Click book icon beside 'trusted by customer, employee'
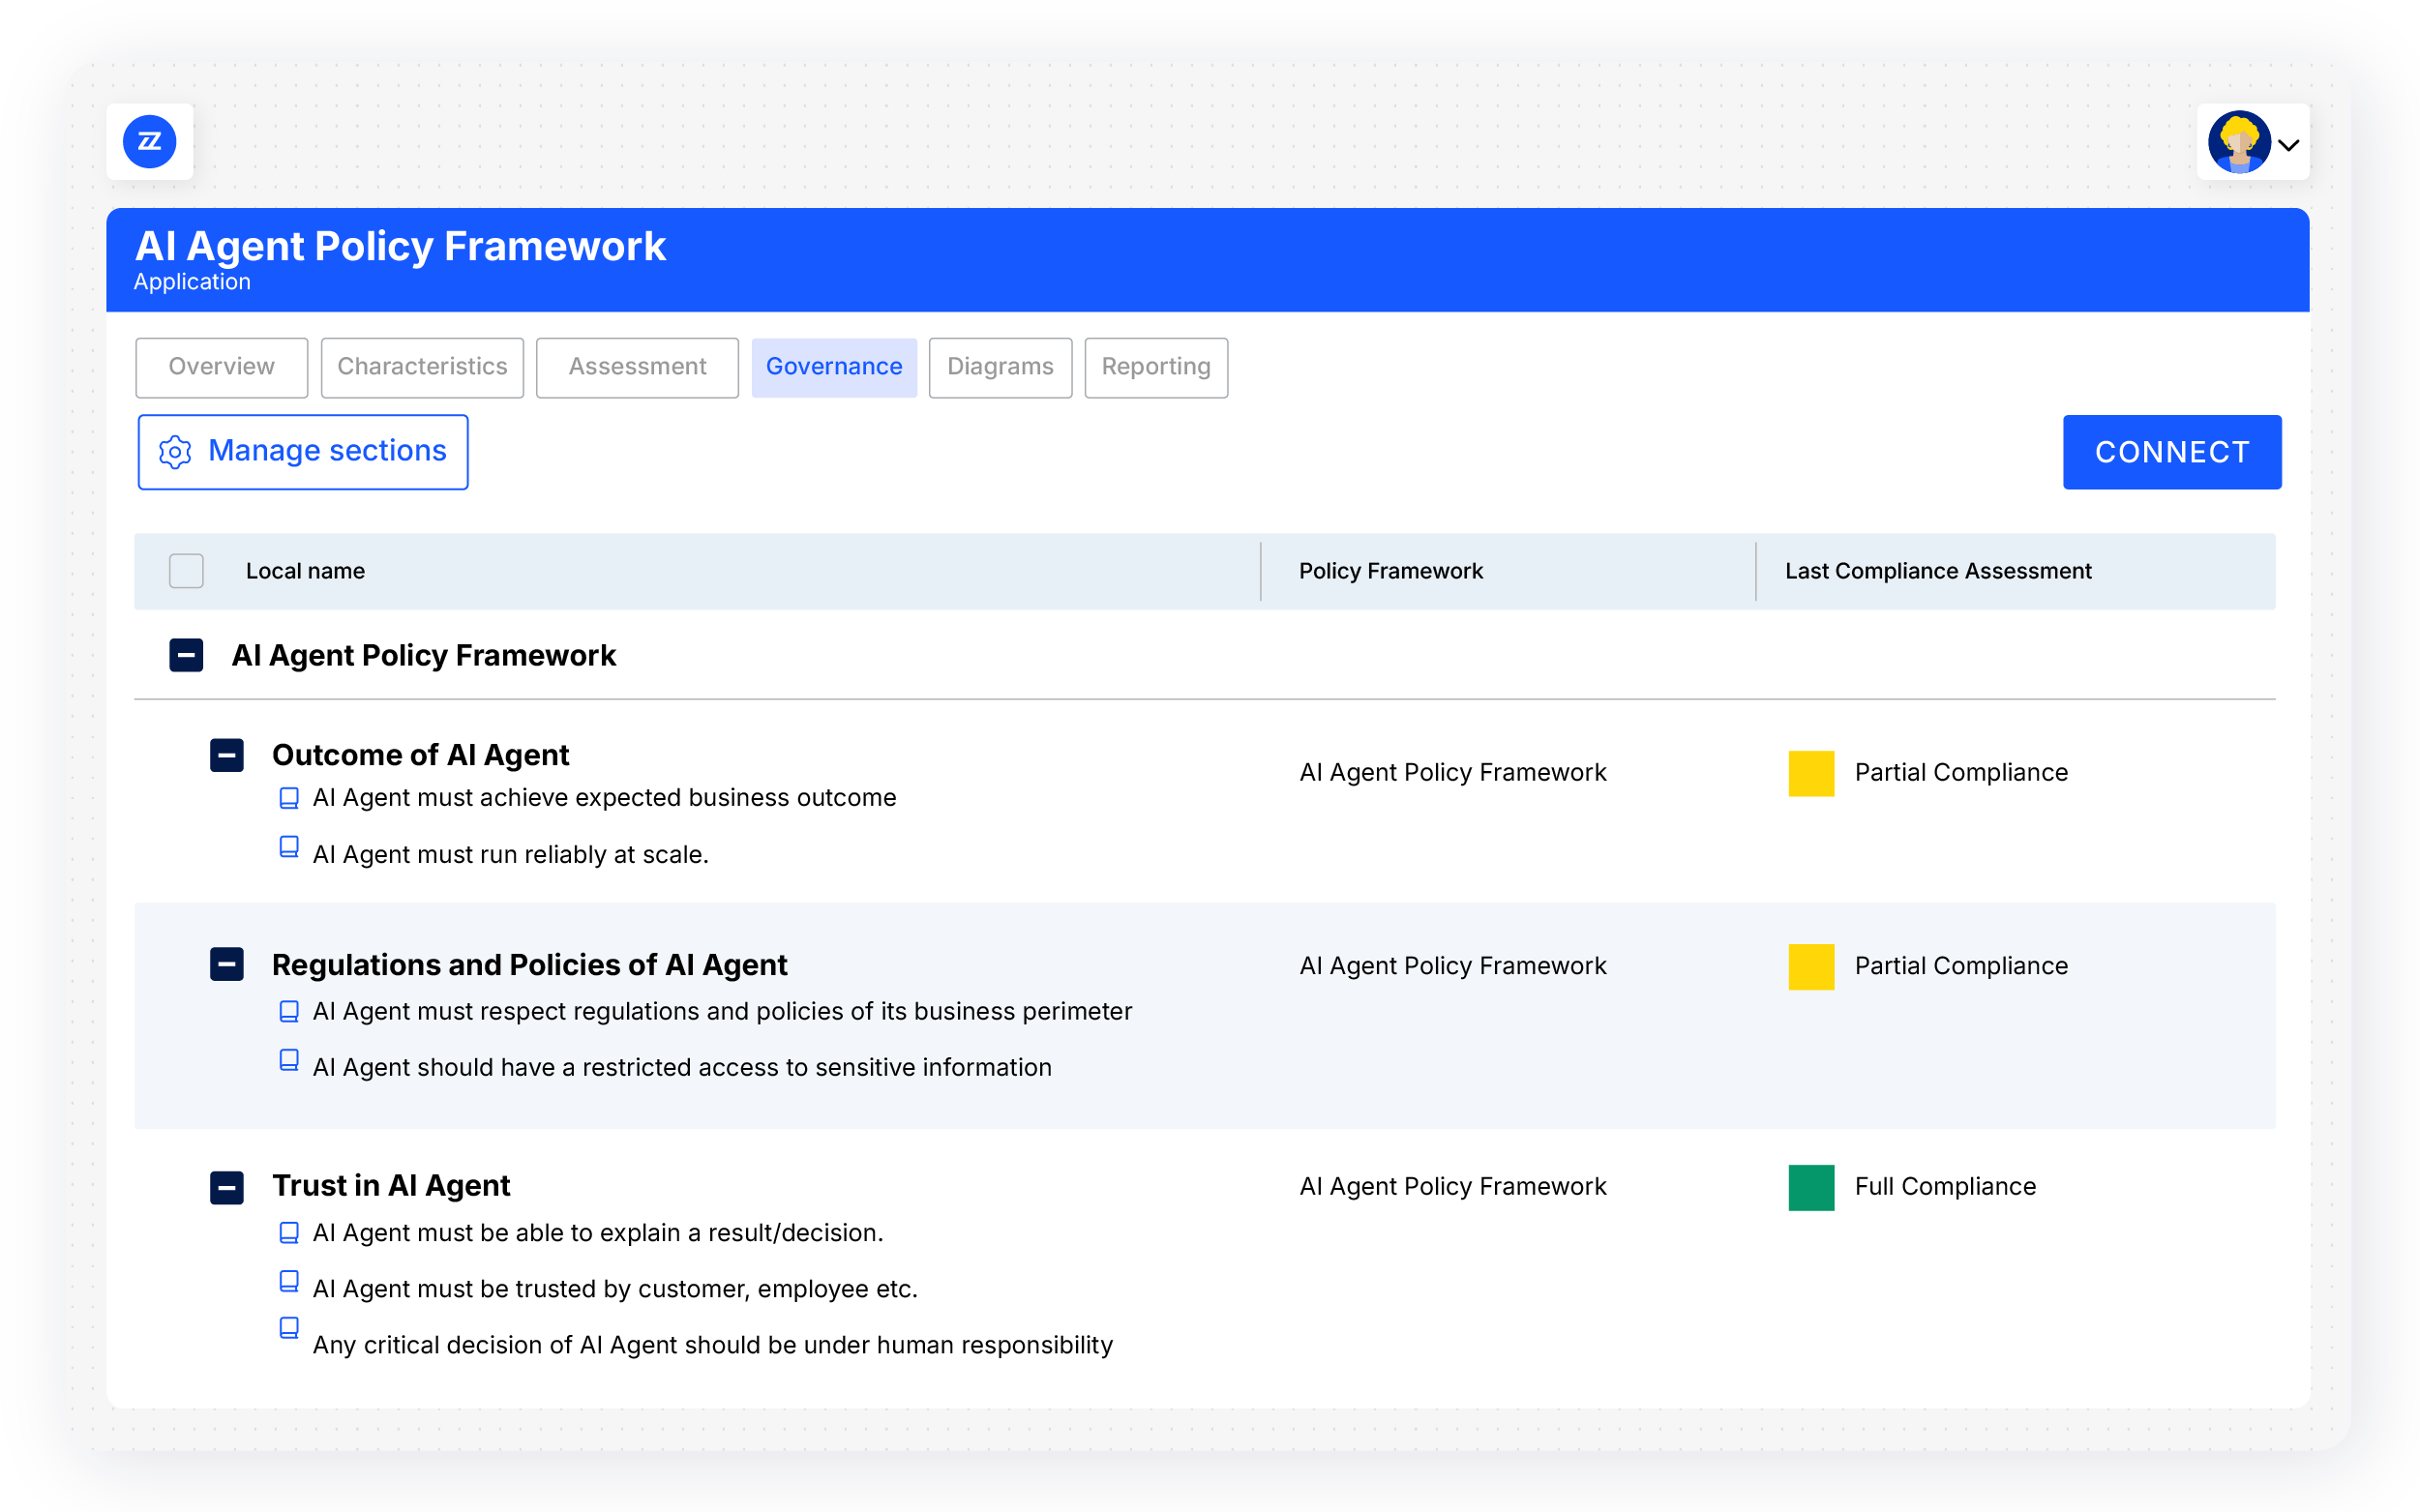The height and width of the screenshot is (1512, 2420). (289, 1282)
